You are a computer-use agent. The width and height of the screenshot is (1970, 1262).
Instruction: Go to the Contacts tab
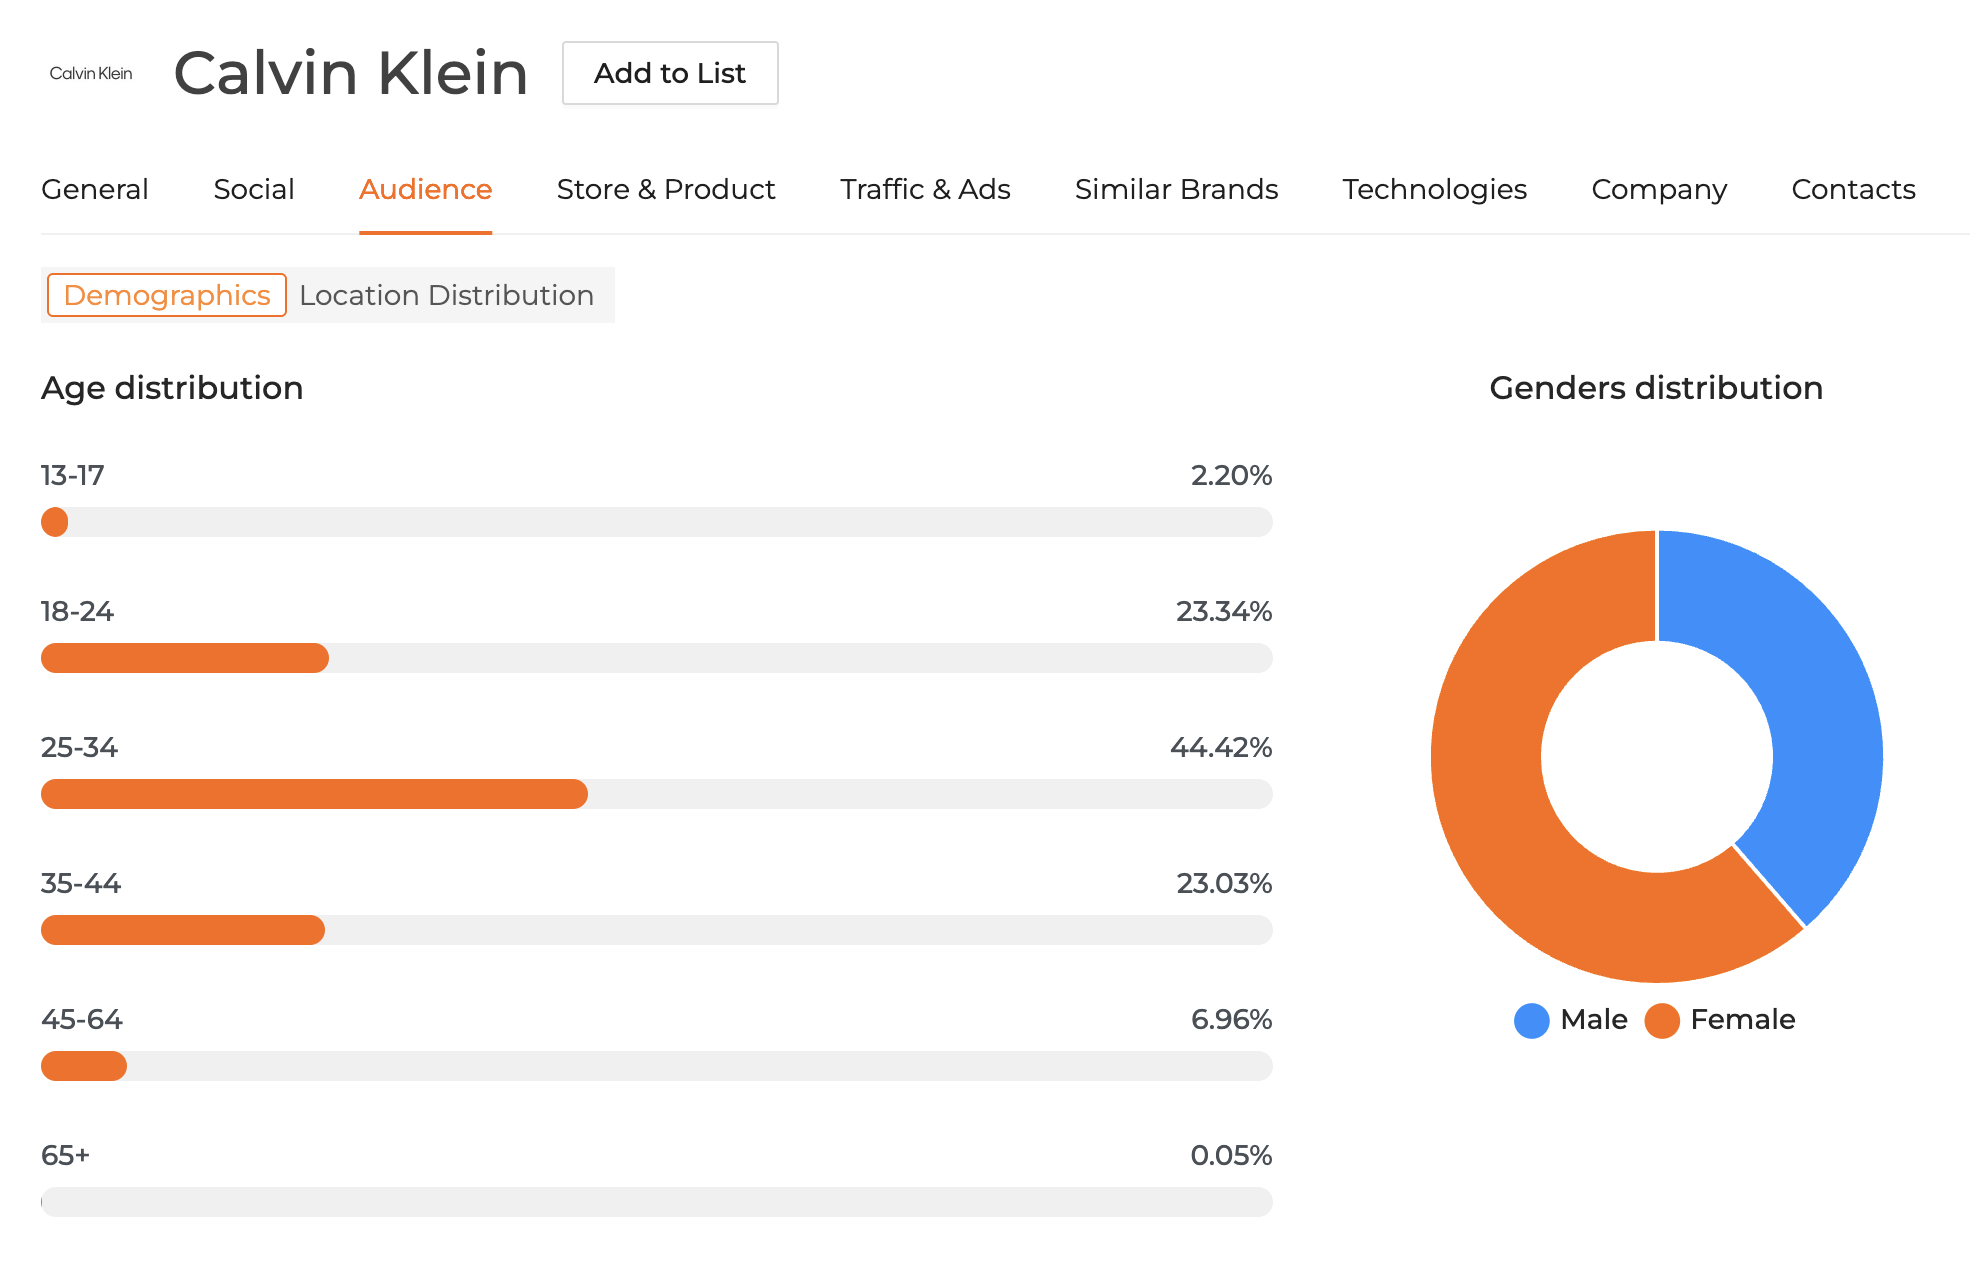[x=1852, y=189]
